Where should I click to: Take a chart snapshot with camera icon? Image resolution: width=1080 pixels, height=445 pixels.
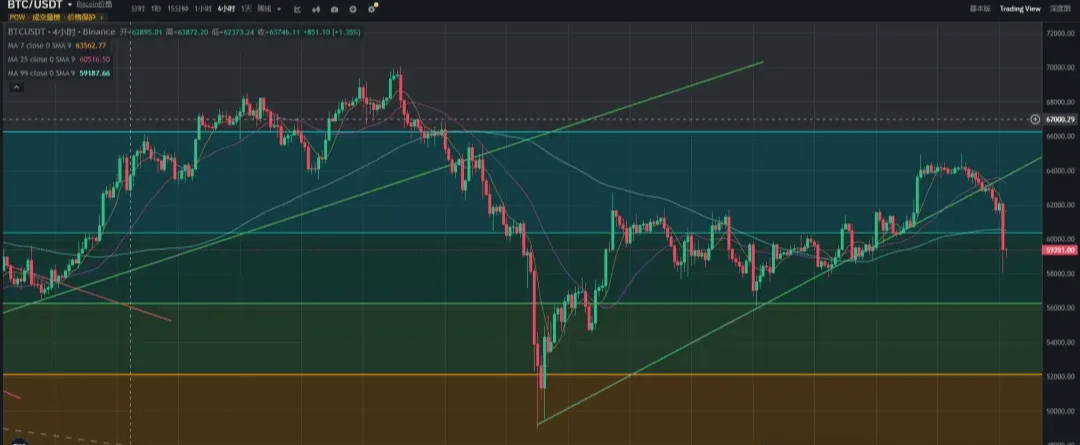point(335,9)
